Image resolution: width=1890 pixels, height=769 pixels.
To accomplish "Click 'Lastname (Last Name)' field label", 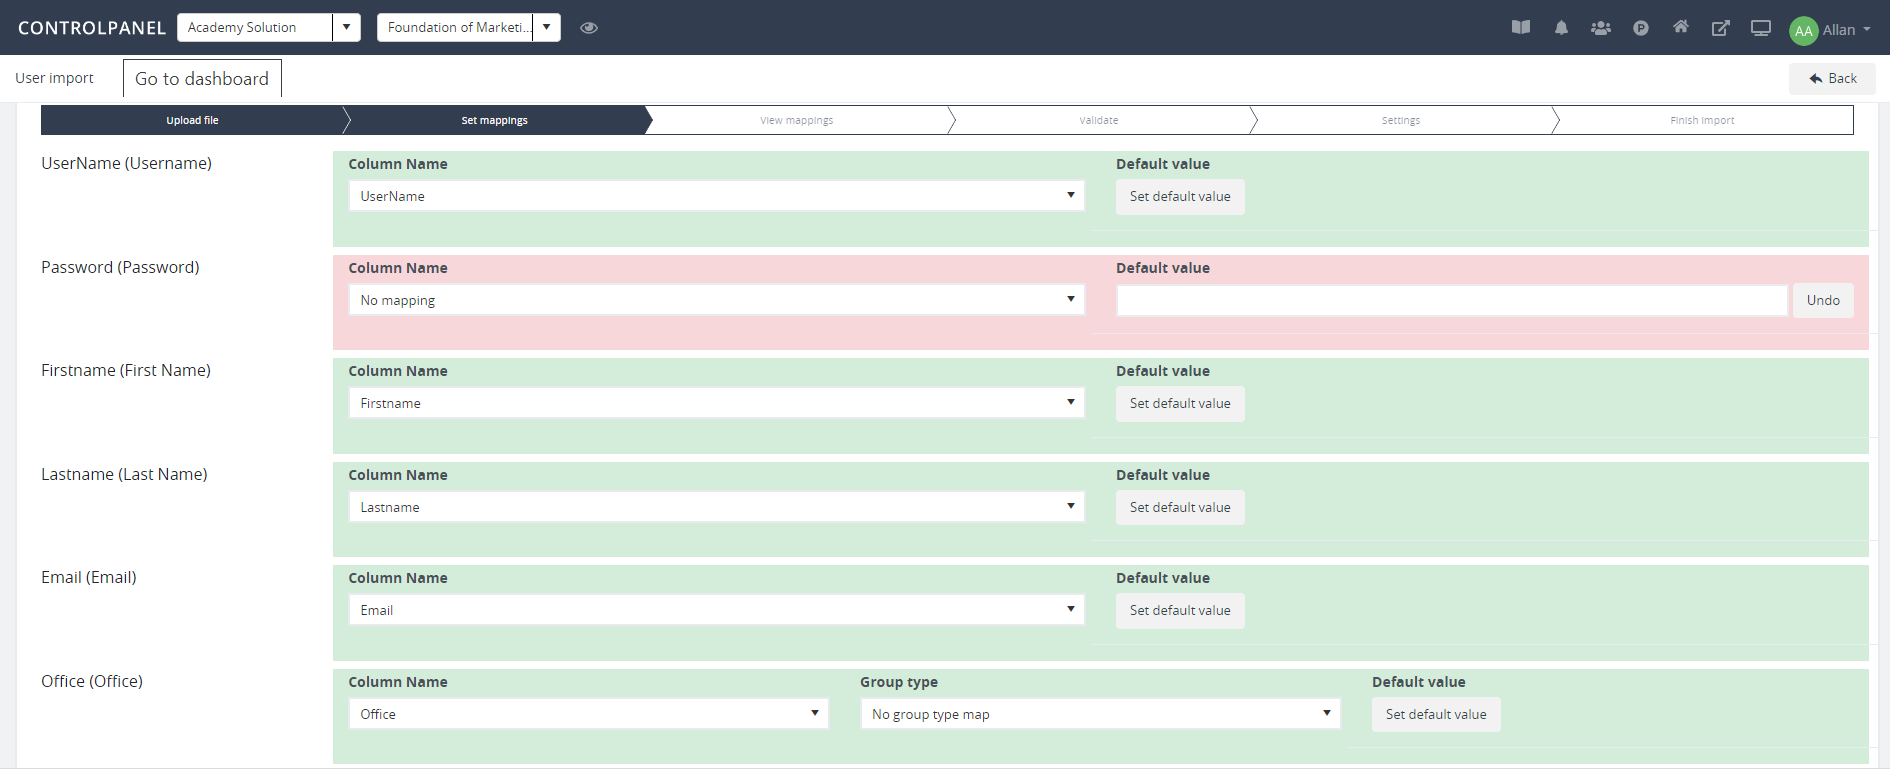I will pos(124,474).
